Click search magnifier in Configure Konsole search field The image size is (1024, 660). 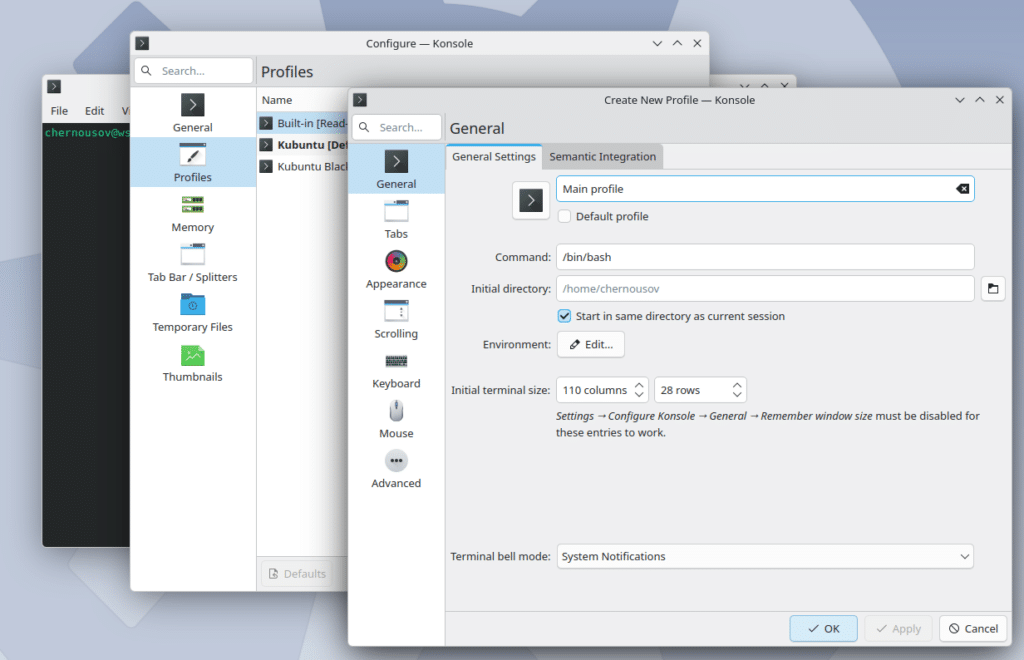pos(146,71)
